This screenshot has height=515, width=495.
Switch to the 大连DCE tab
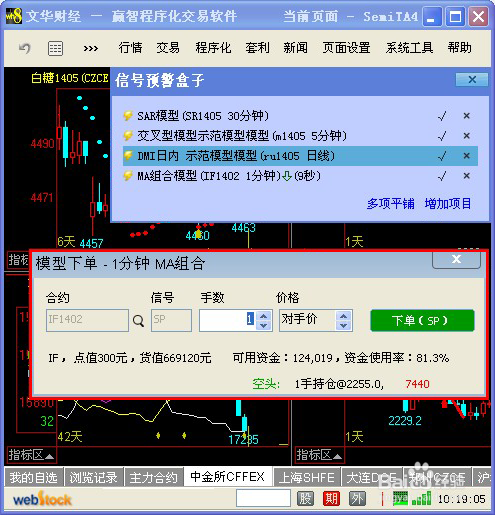point(373,477)
